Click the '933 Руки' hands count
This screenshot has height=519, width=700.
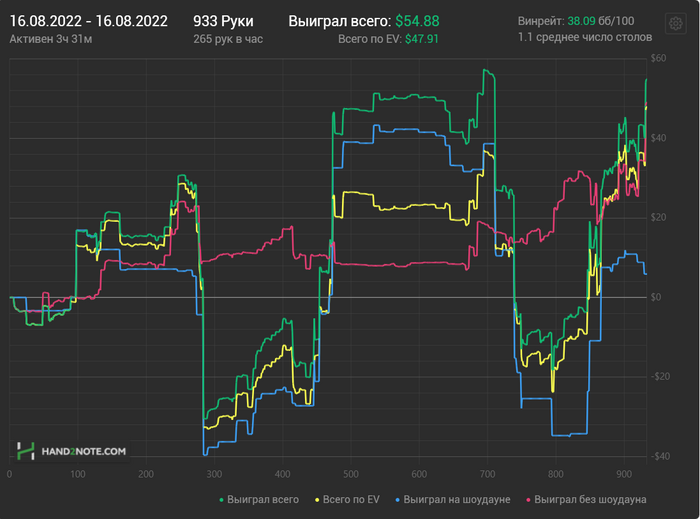click(x=223, y=21)
